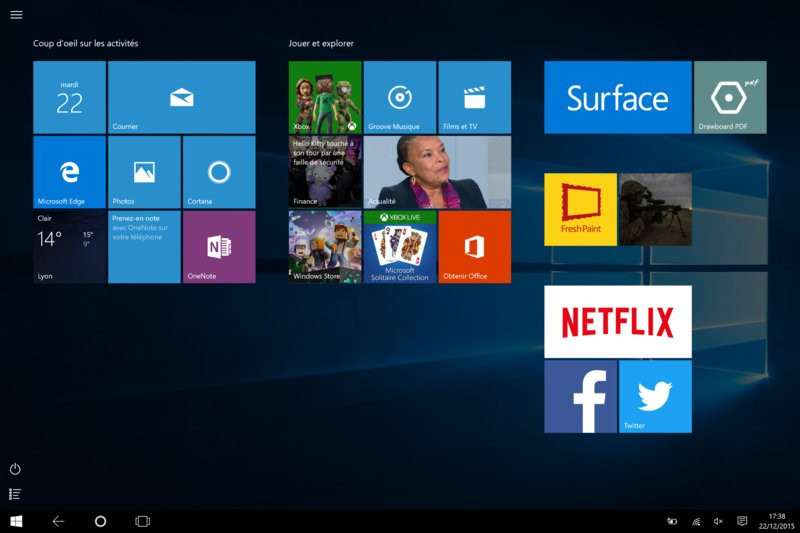The width and height of the screenshot is (800, 533).
Task: Open the Wi-Fi network tray icon
Action: [x=696, y=521]
